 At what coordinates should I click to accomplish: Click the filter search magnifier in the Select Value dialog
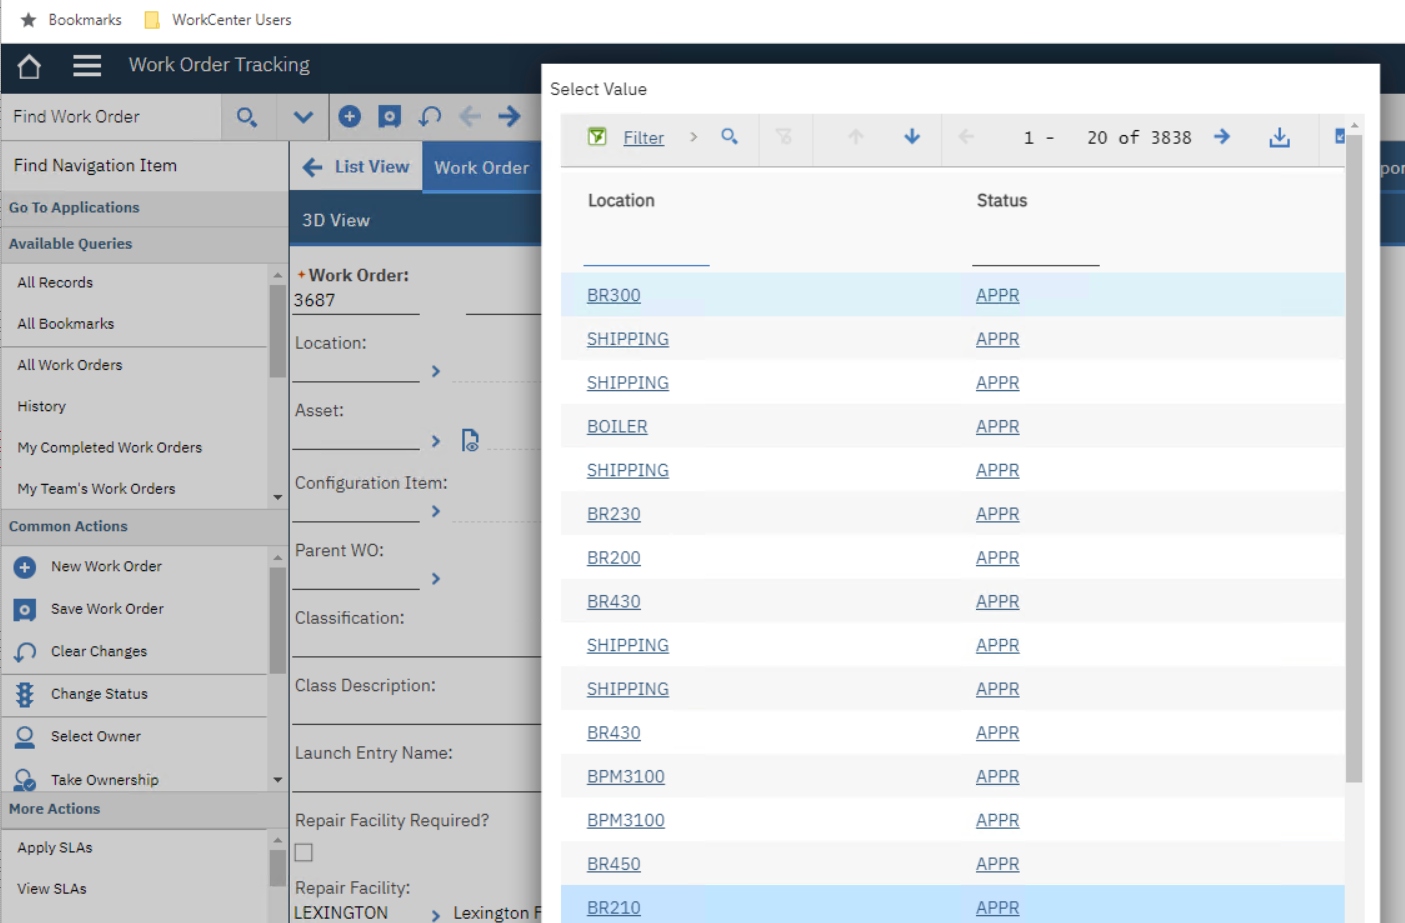(x=730, y=137)
